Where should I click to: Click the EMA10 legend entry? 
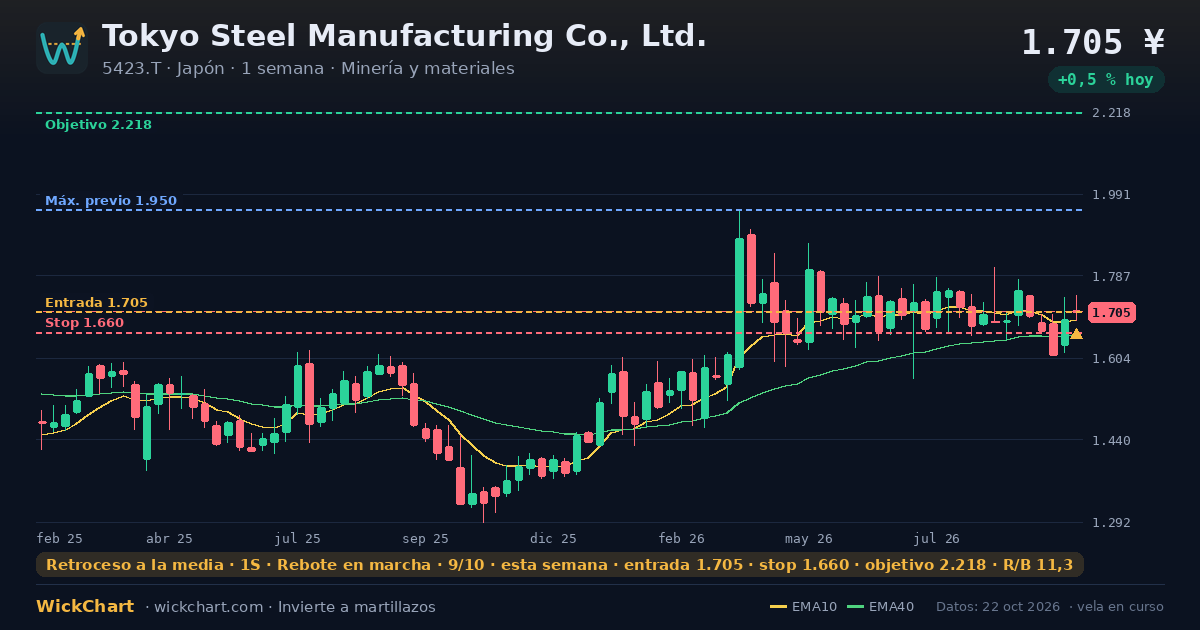coord(804,607)
